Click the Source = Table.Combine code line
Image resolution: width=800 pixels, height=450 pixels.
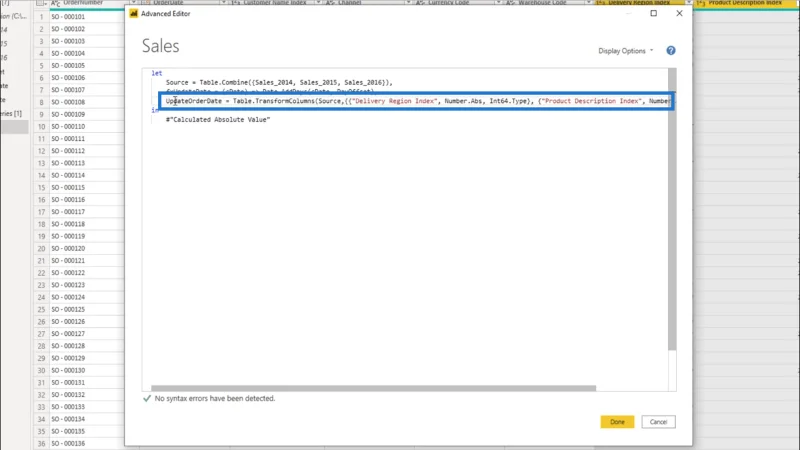pos(279,82)
